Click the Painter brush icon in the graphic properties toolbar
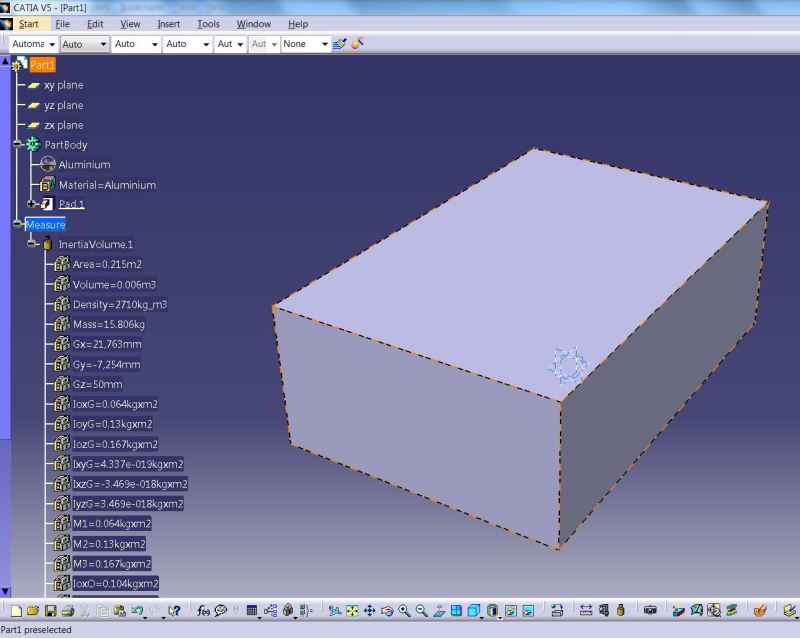Viewport: 800px width, 638px height. coord(339,44)
